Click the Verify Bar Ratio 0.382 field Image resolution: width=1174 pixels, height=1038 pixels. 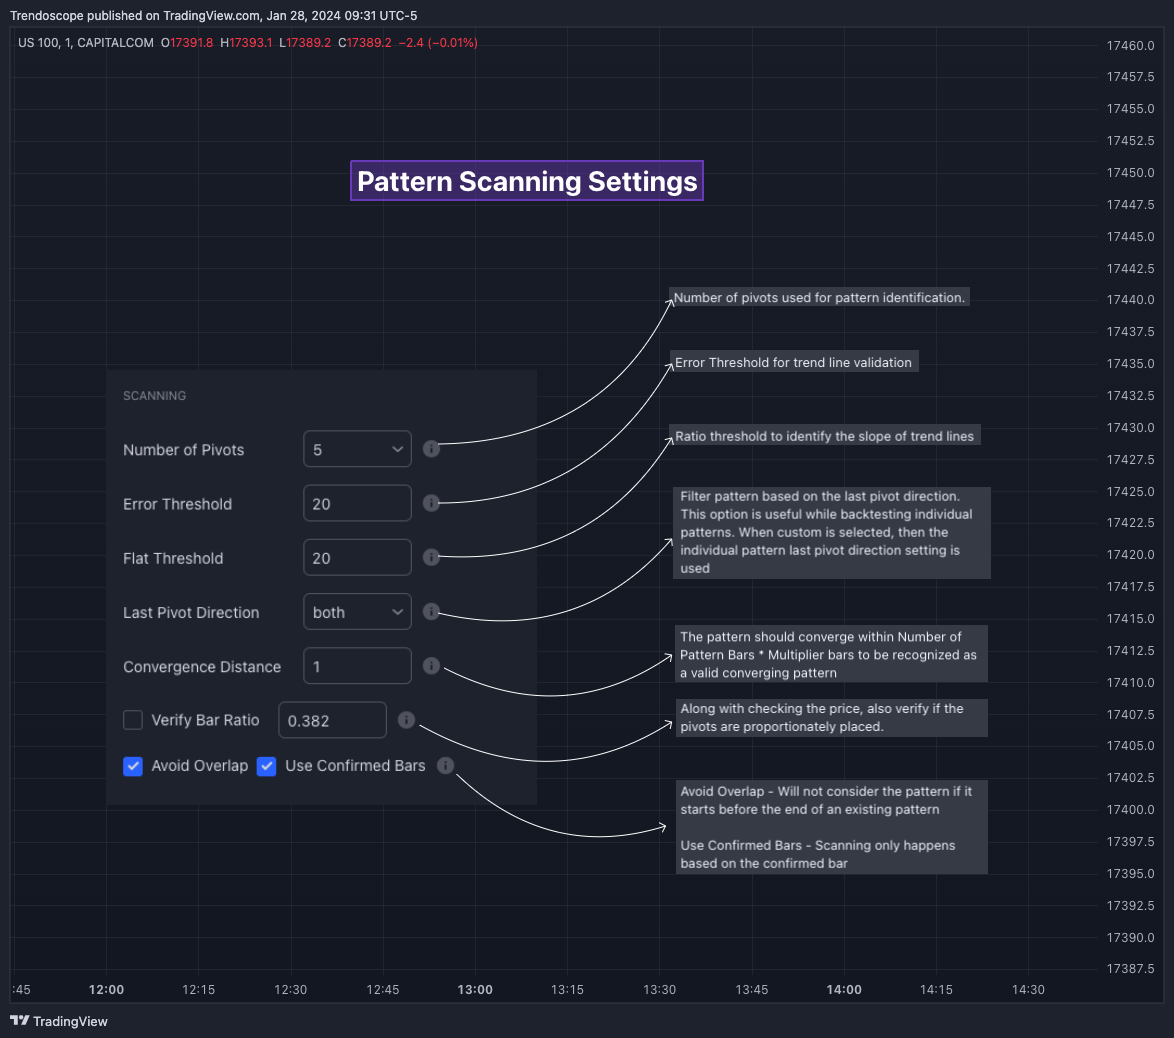click(x=332, y=720)
